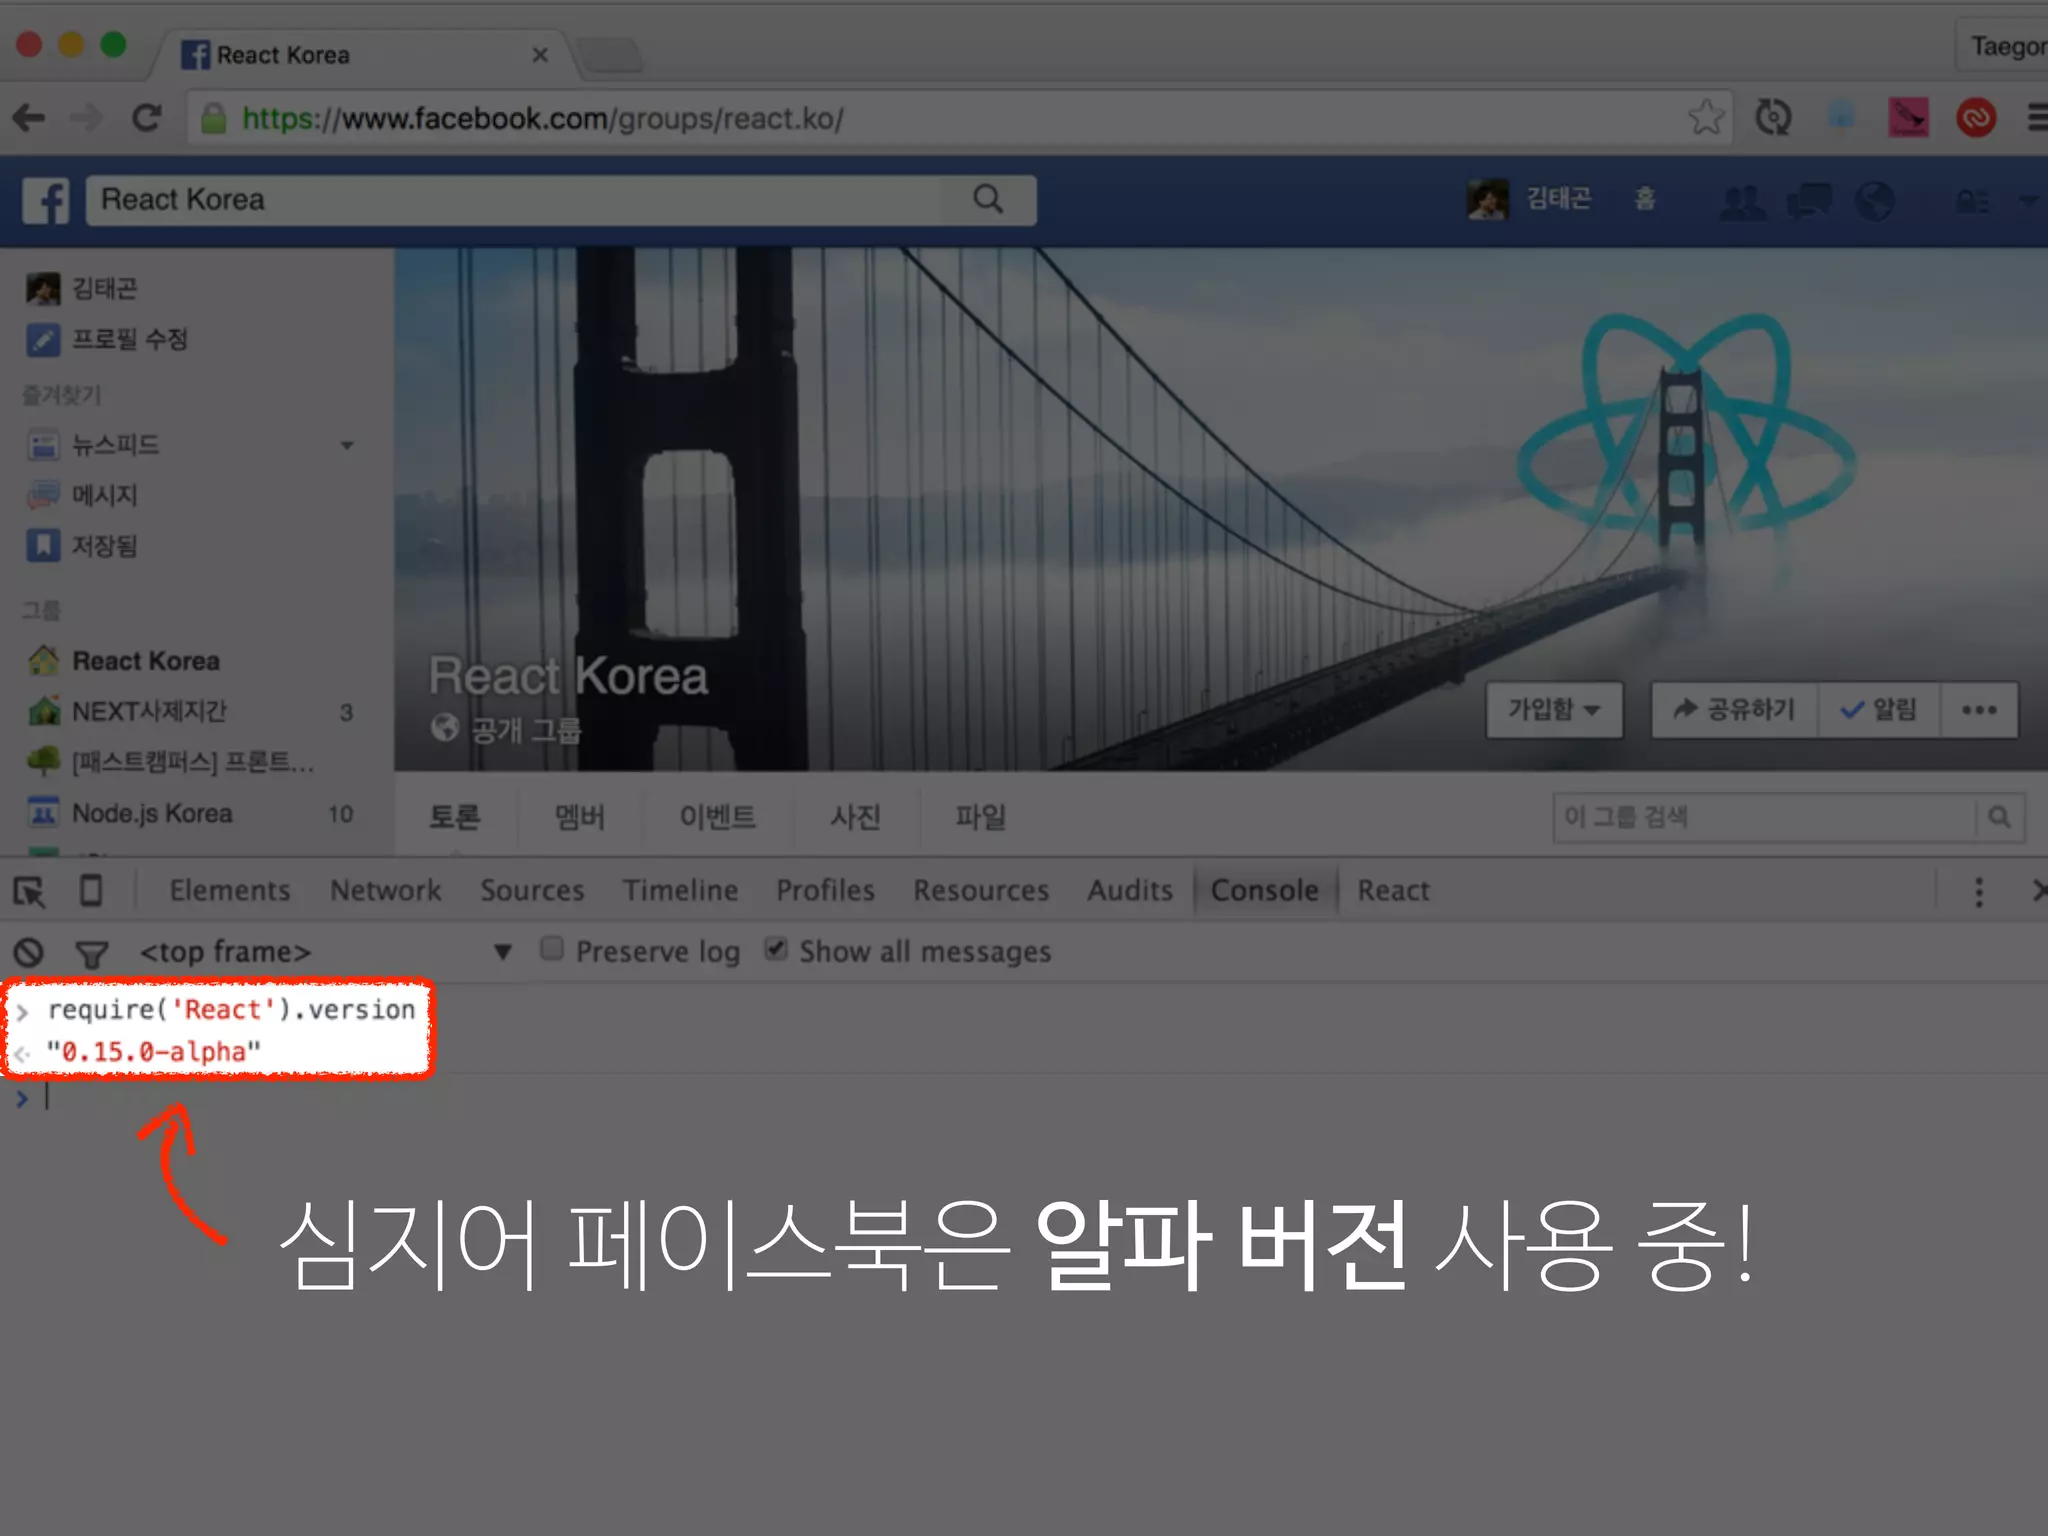Open the 가입함 membership dropdown
This screenshot has width=2048, height=1536.
(x=1554, y=710)
